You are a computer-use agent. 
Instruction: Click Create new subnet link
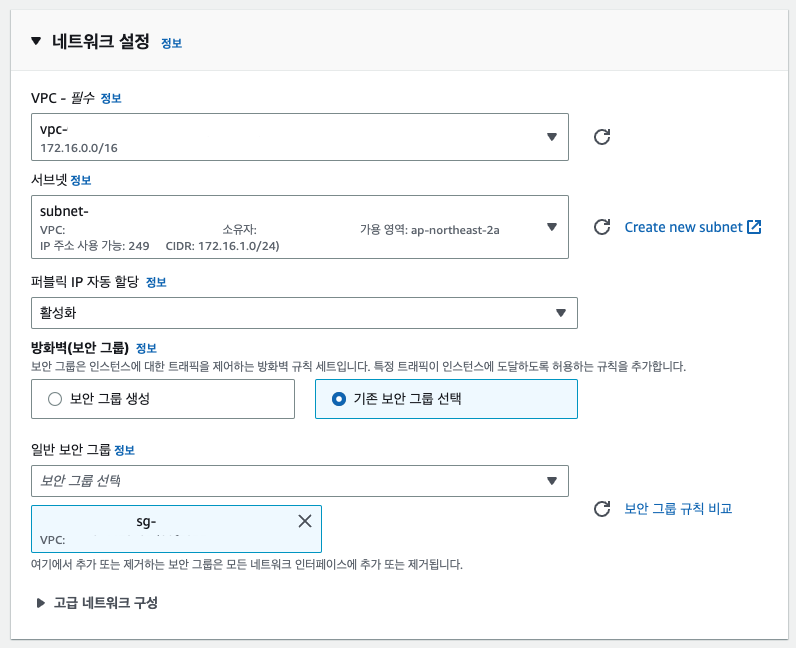(x=683, y=227)
